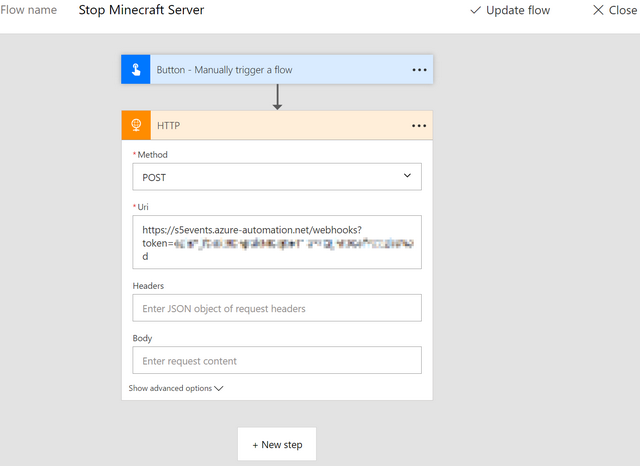Click the Uri field with webhook URL
This screenshot has height=466, width=640.
click(x=277, y=242)
